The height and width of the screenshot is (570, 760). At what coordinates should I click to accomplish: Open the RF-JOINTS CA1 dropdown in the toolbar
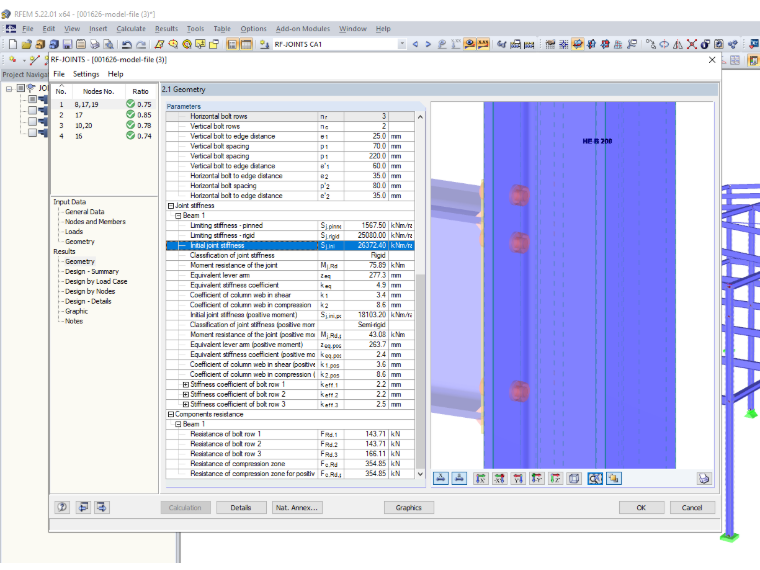[402, 44]
